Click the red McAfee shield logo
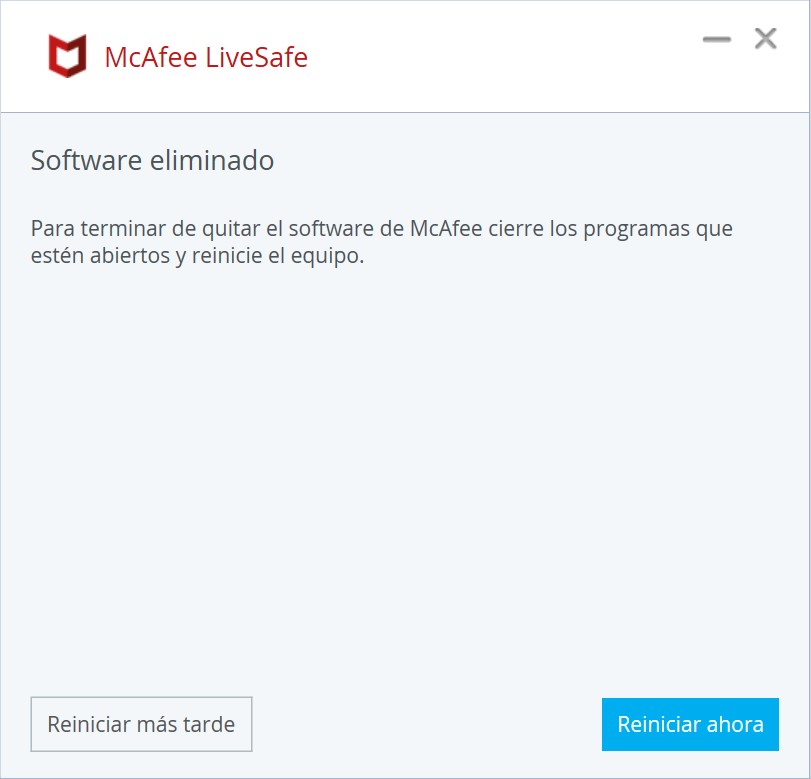The image size is (811, 779). (x=67, y=56)
